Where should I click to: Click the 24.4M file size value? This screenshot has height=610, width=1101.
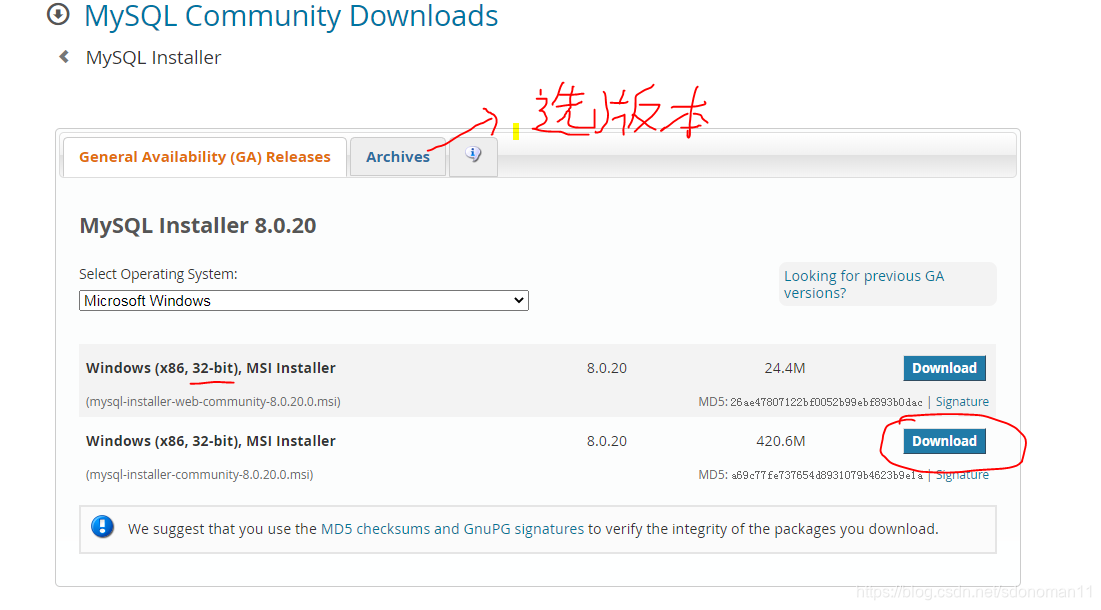click(784, 368)
